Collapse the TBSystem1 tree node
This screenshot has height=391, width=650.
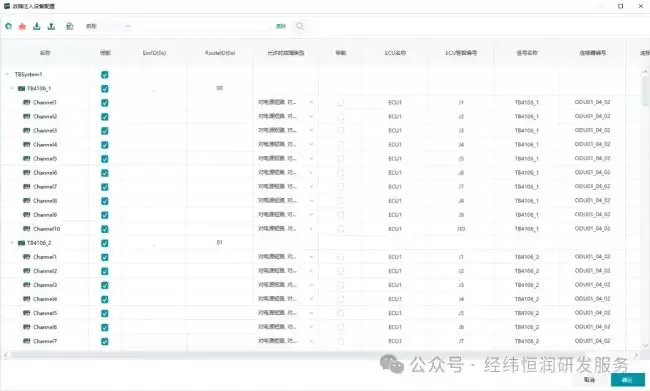point(7,75)
